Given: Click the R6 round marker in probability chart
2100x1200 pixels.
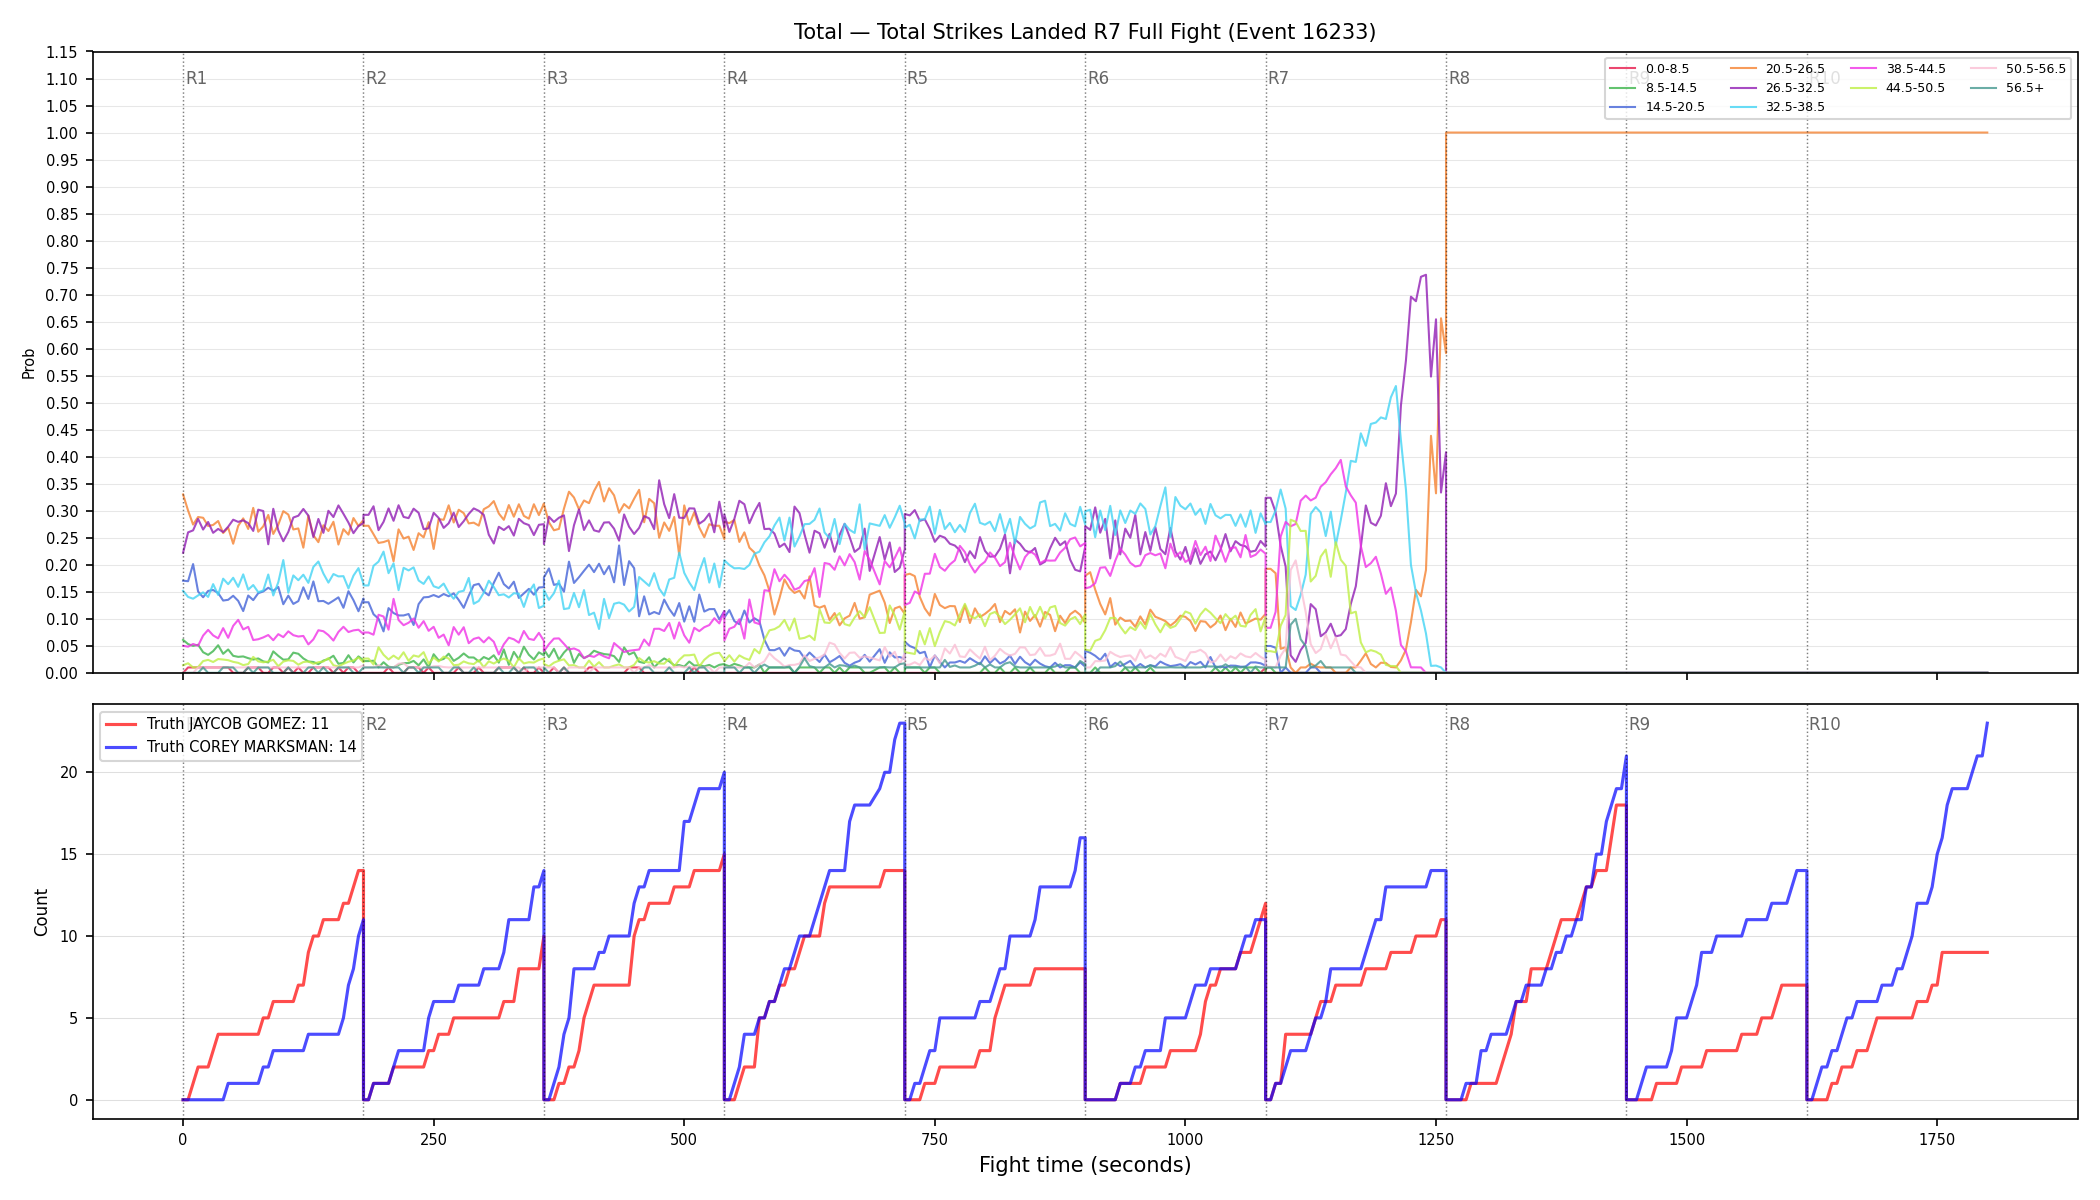Looking at the screenshot, I should pyautogui.click(x=1098, y=78).
